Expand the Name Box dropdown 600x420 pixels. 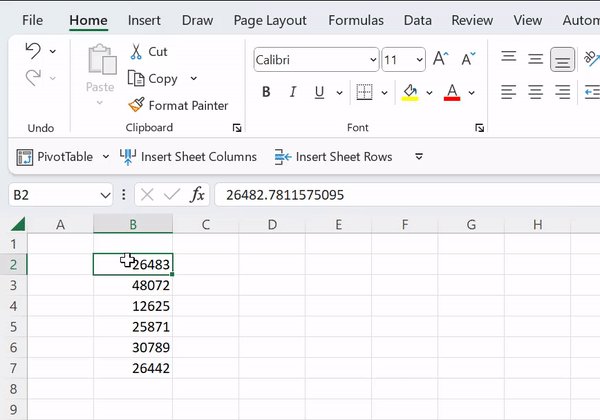(105, 195)
